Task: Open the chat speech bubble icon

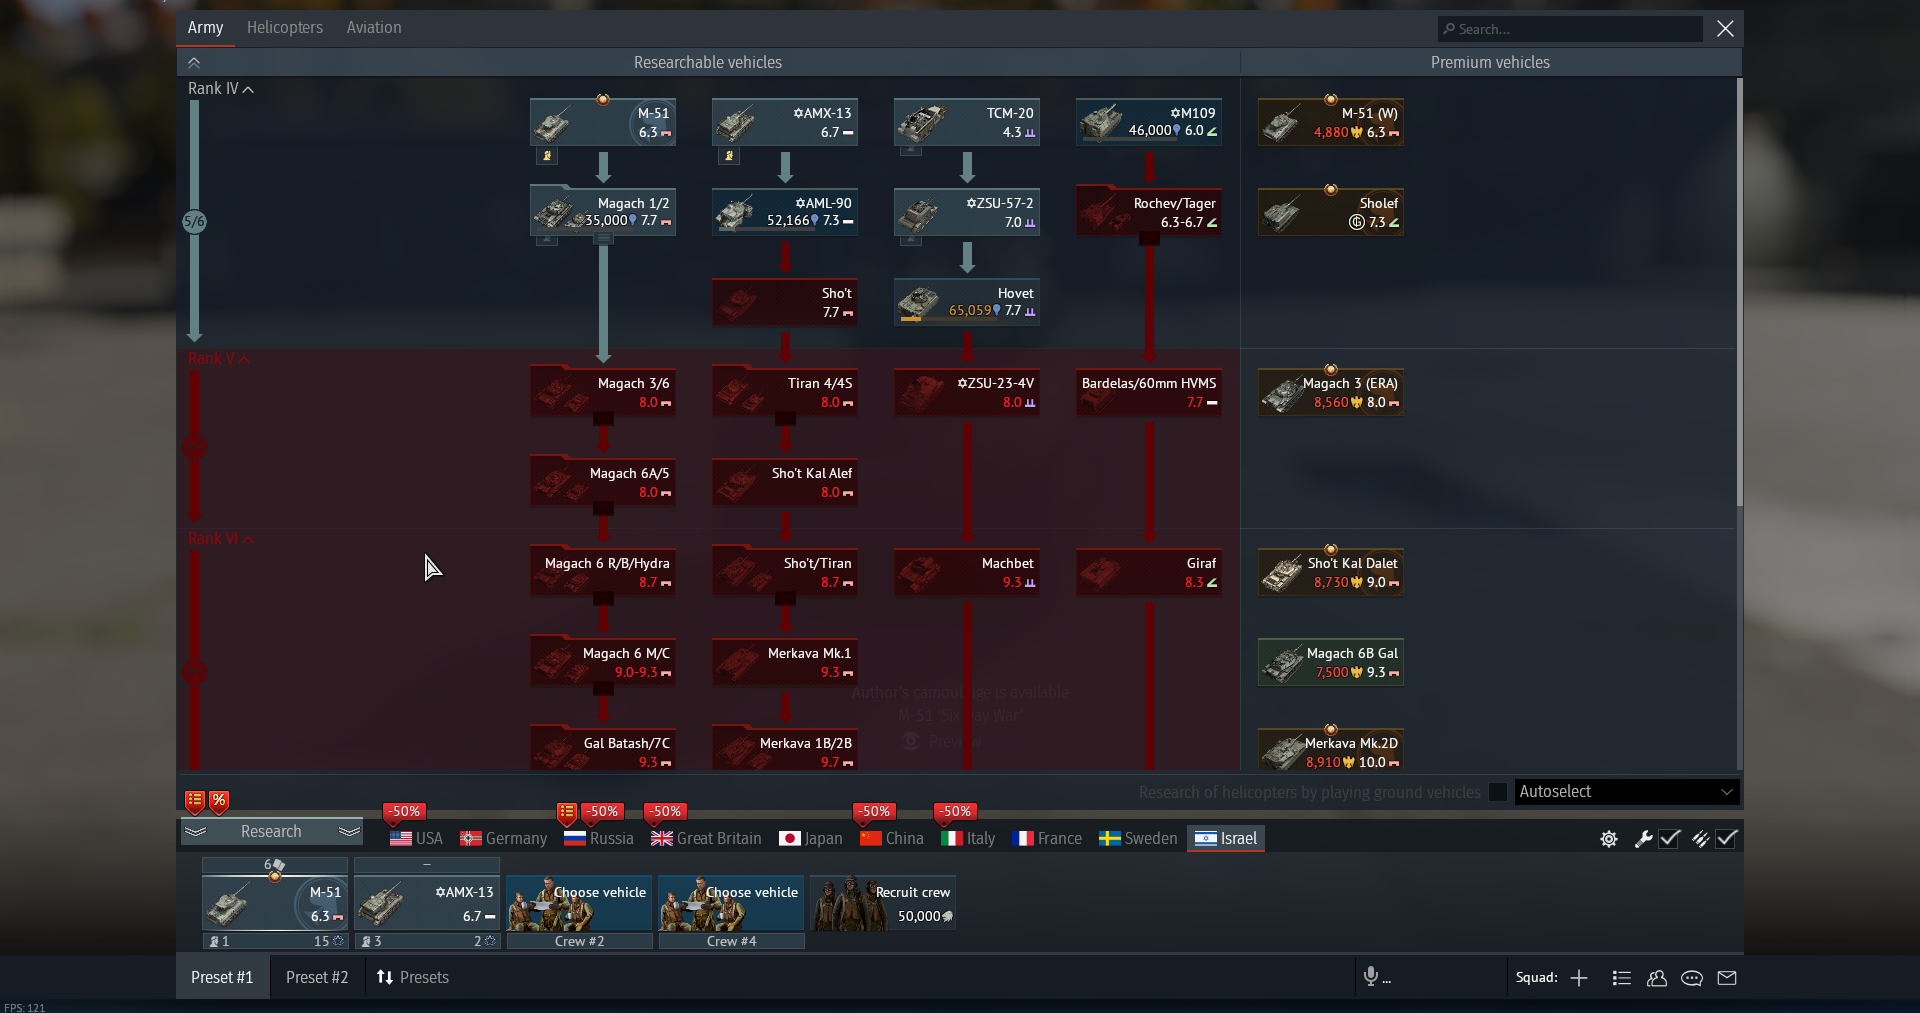Action: coord(1691,978)
